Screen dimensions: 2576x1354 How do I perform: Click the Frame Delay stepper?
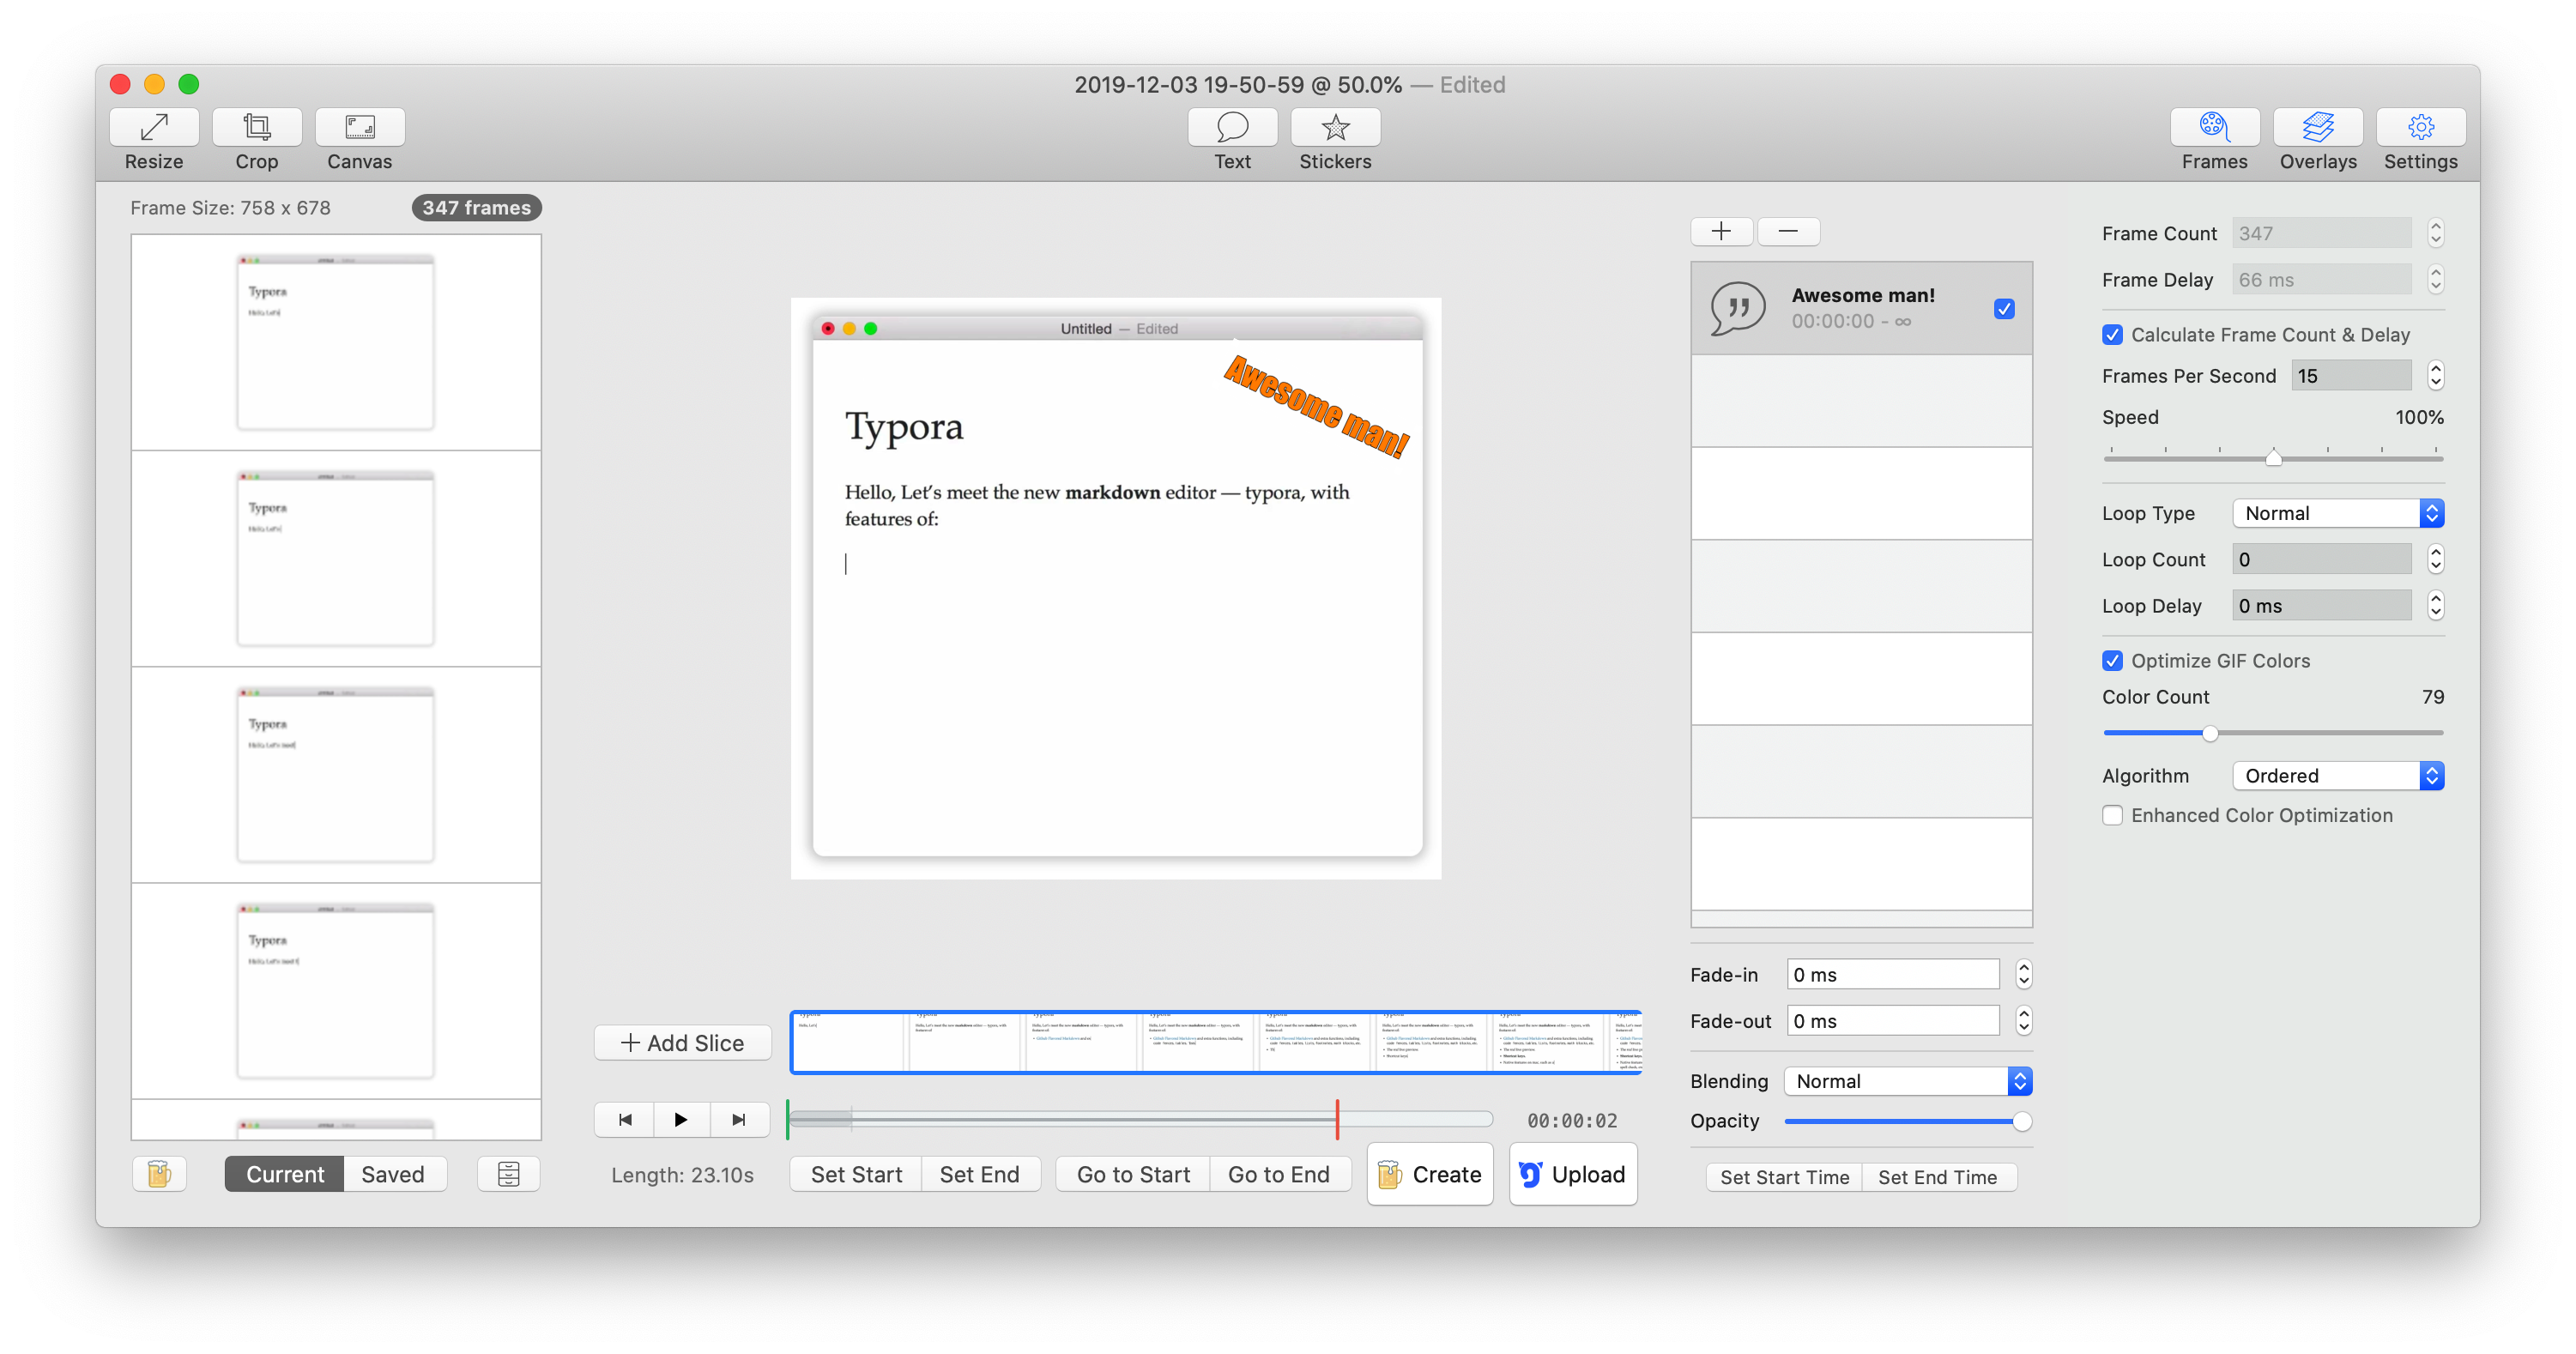coord(2436,280)
